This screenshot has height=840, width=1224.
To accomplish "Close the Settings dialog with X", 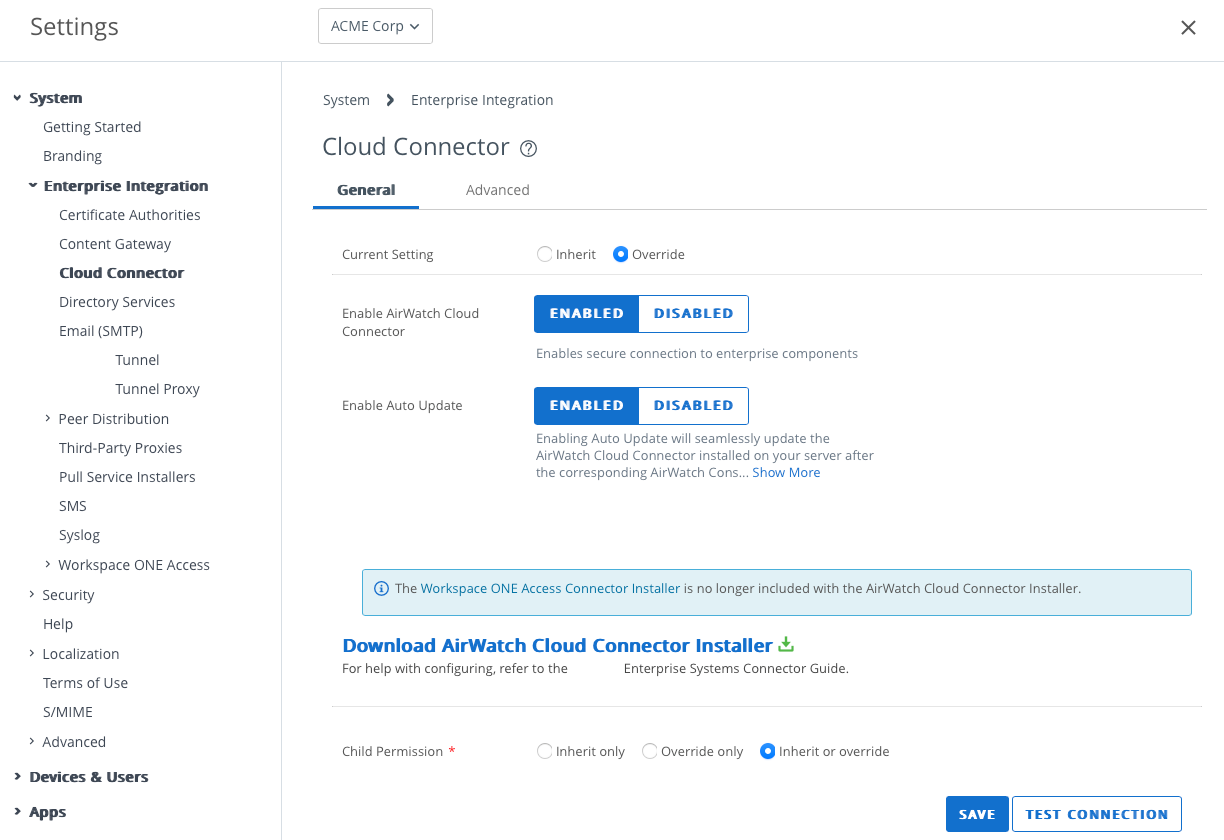I will (1188, 28).
